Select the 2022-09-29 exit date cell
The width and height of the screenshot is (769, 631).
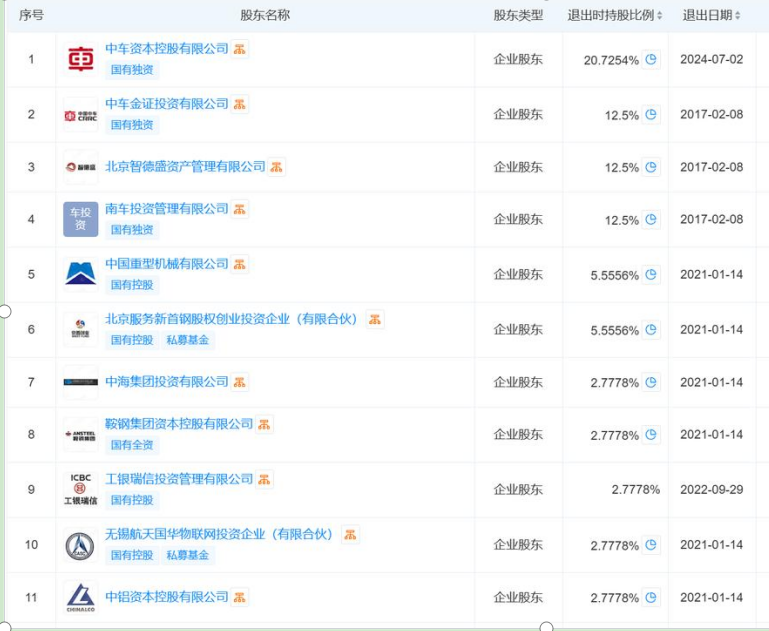(x=712, y=489)
